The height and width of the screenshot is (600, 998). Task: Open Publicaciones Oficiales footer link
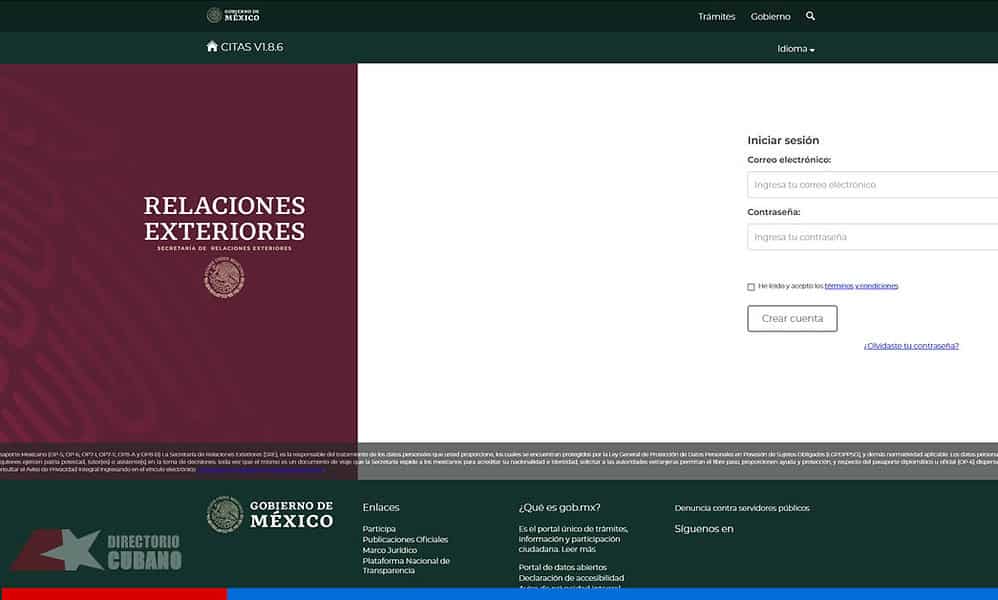[x=405, y=540]
